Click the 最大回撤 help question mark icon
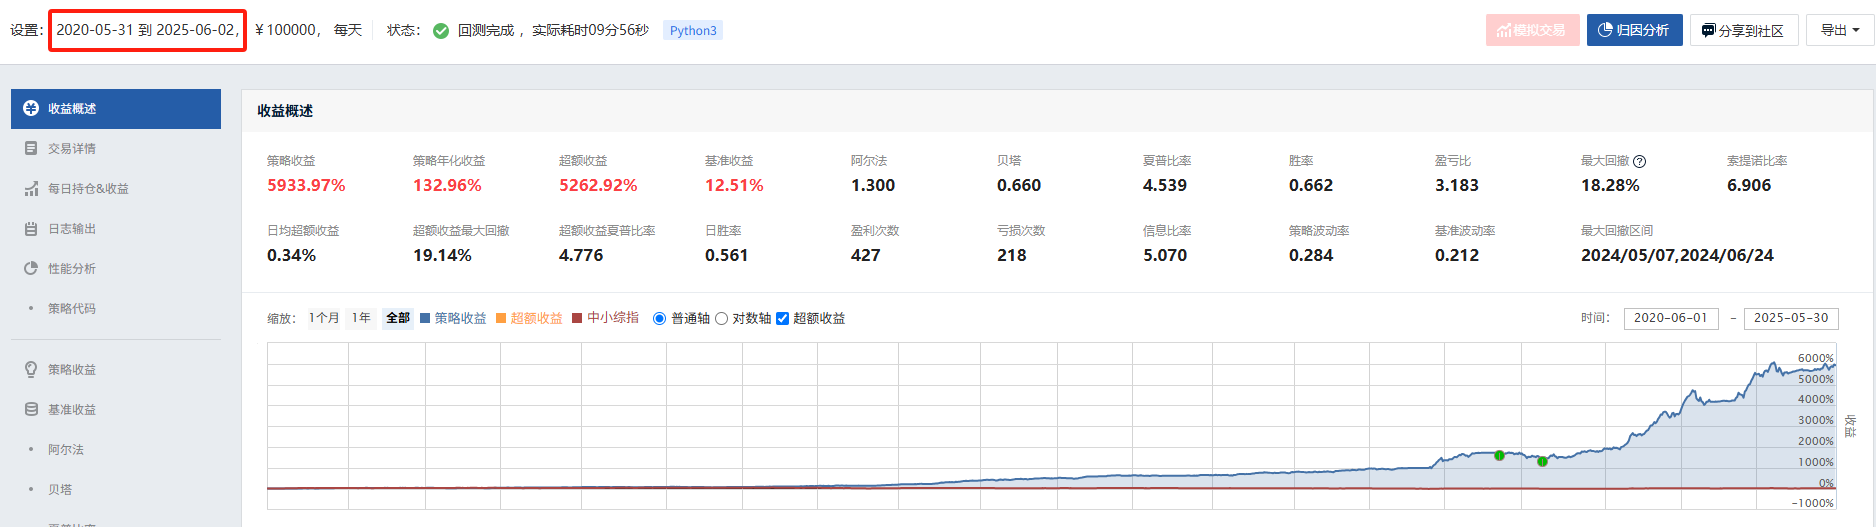Viewport: 1876px width, 527px height. click(1639, 161)
